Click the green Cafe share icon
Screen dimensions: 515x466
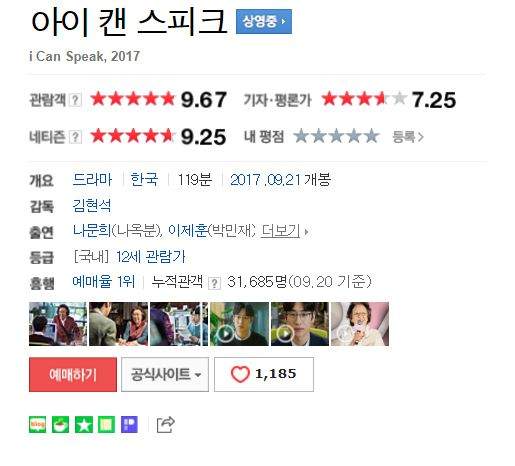[x=60, y=424]
